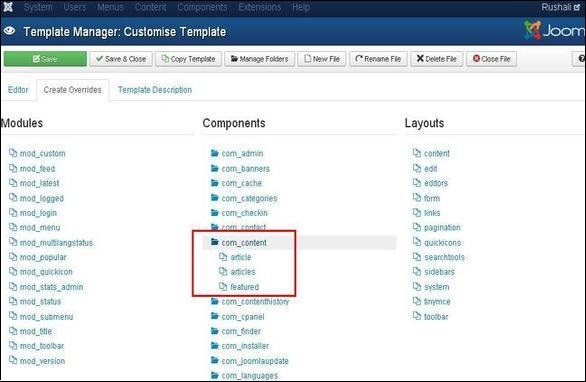This screenshot has height=382, width=586.
Task: Click the copy icon beside quickicons layout
Action: 417,242
